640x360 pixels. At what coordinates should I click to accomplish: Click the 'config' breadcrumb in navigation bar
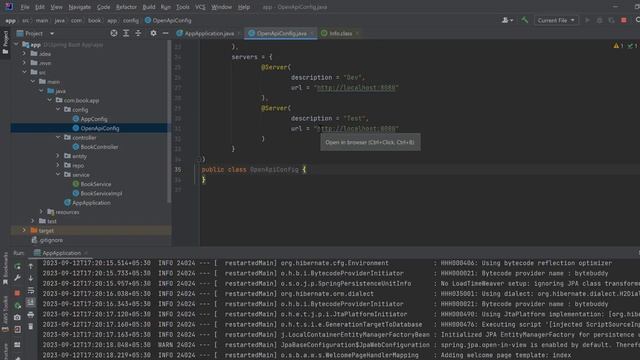(131, 20)
